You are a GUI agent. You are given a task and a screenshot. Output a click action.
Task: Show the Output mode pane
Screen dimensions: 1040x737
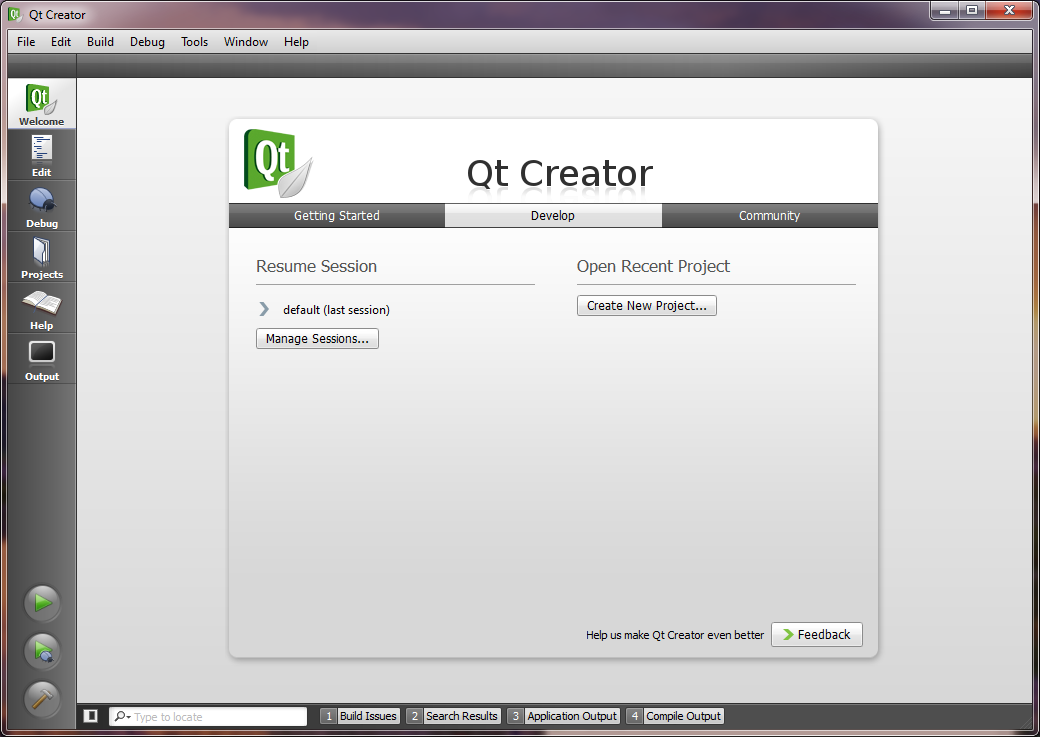41,359
